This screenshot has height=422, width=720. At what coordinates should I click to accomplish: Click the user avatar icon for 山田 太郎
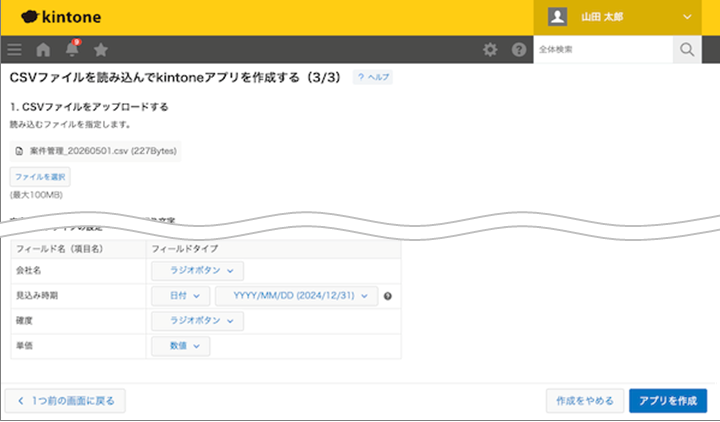(x=557, y=17)
